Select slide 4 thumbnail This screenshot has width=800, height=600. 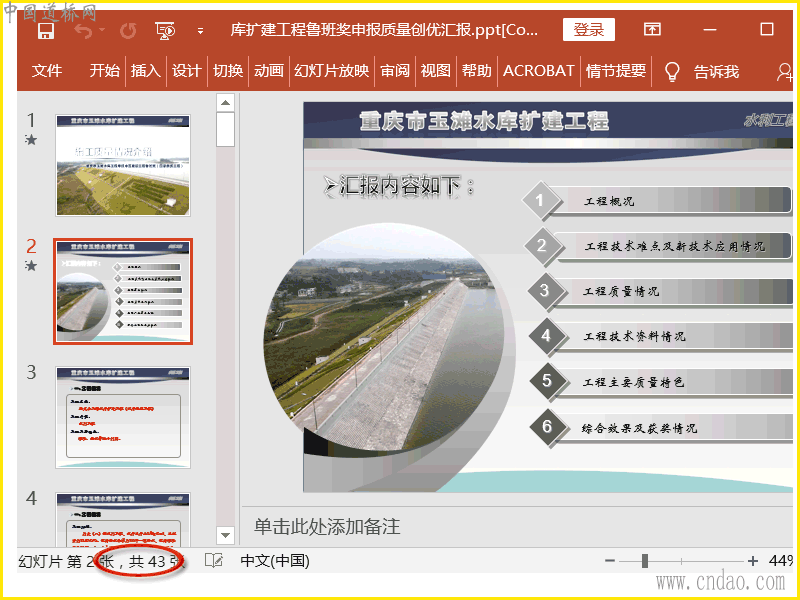123,519
